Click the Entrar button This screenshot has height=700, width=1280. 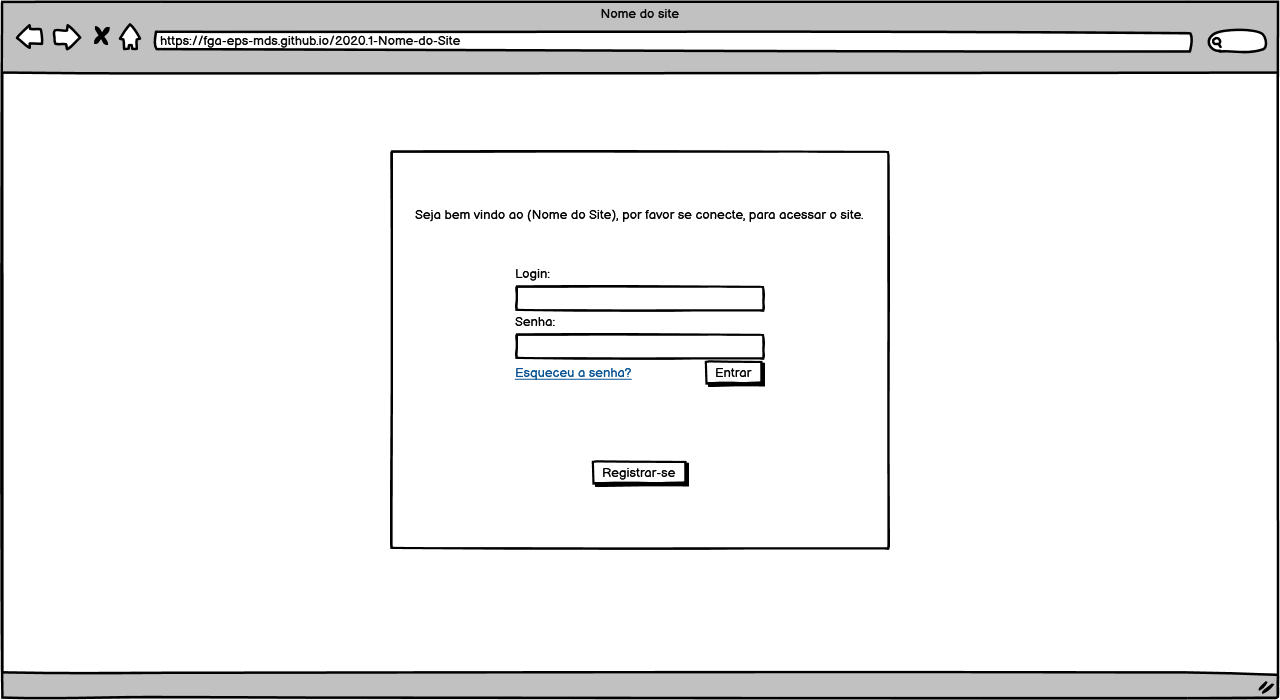(734, 373)
